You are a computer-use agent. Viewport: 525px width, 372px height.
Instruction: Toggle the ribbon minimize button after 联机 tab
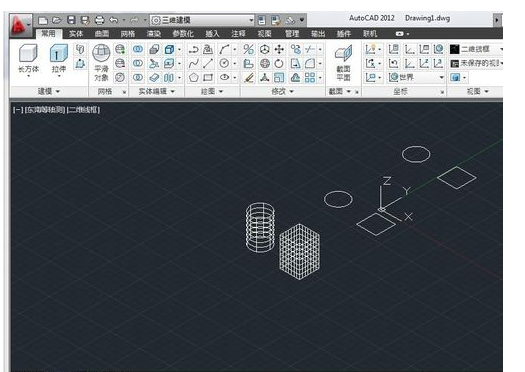coord(402,34)
